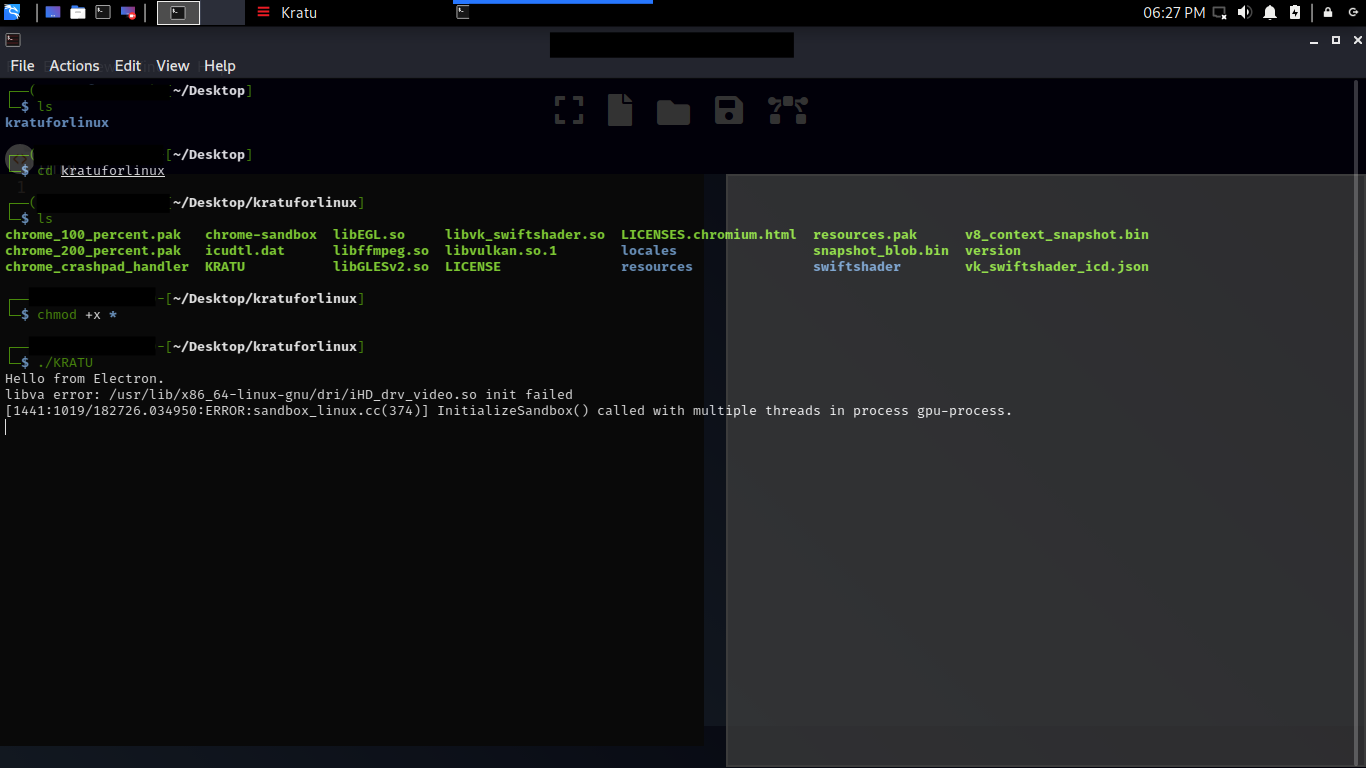Open the clock showing 06:27 PM

pos(1174,13)
